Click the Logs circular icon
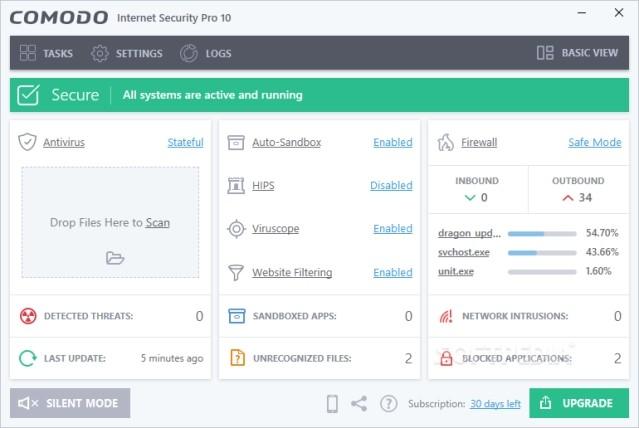Viewport: 639px width, 428px height. pyautogui.click(x=189, y=53)
